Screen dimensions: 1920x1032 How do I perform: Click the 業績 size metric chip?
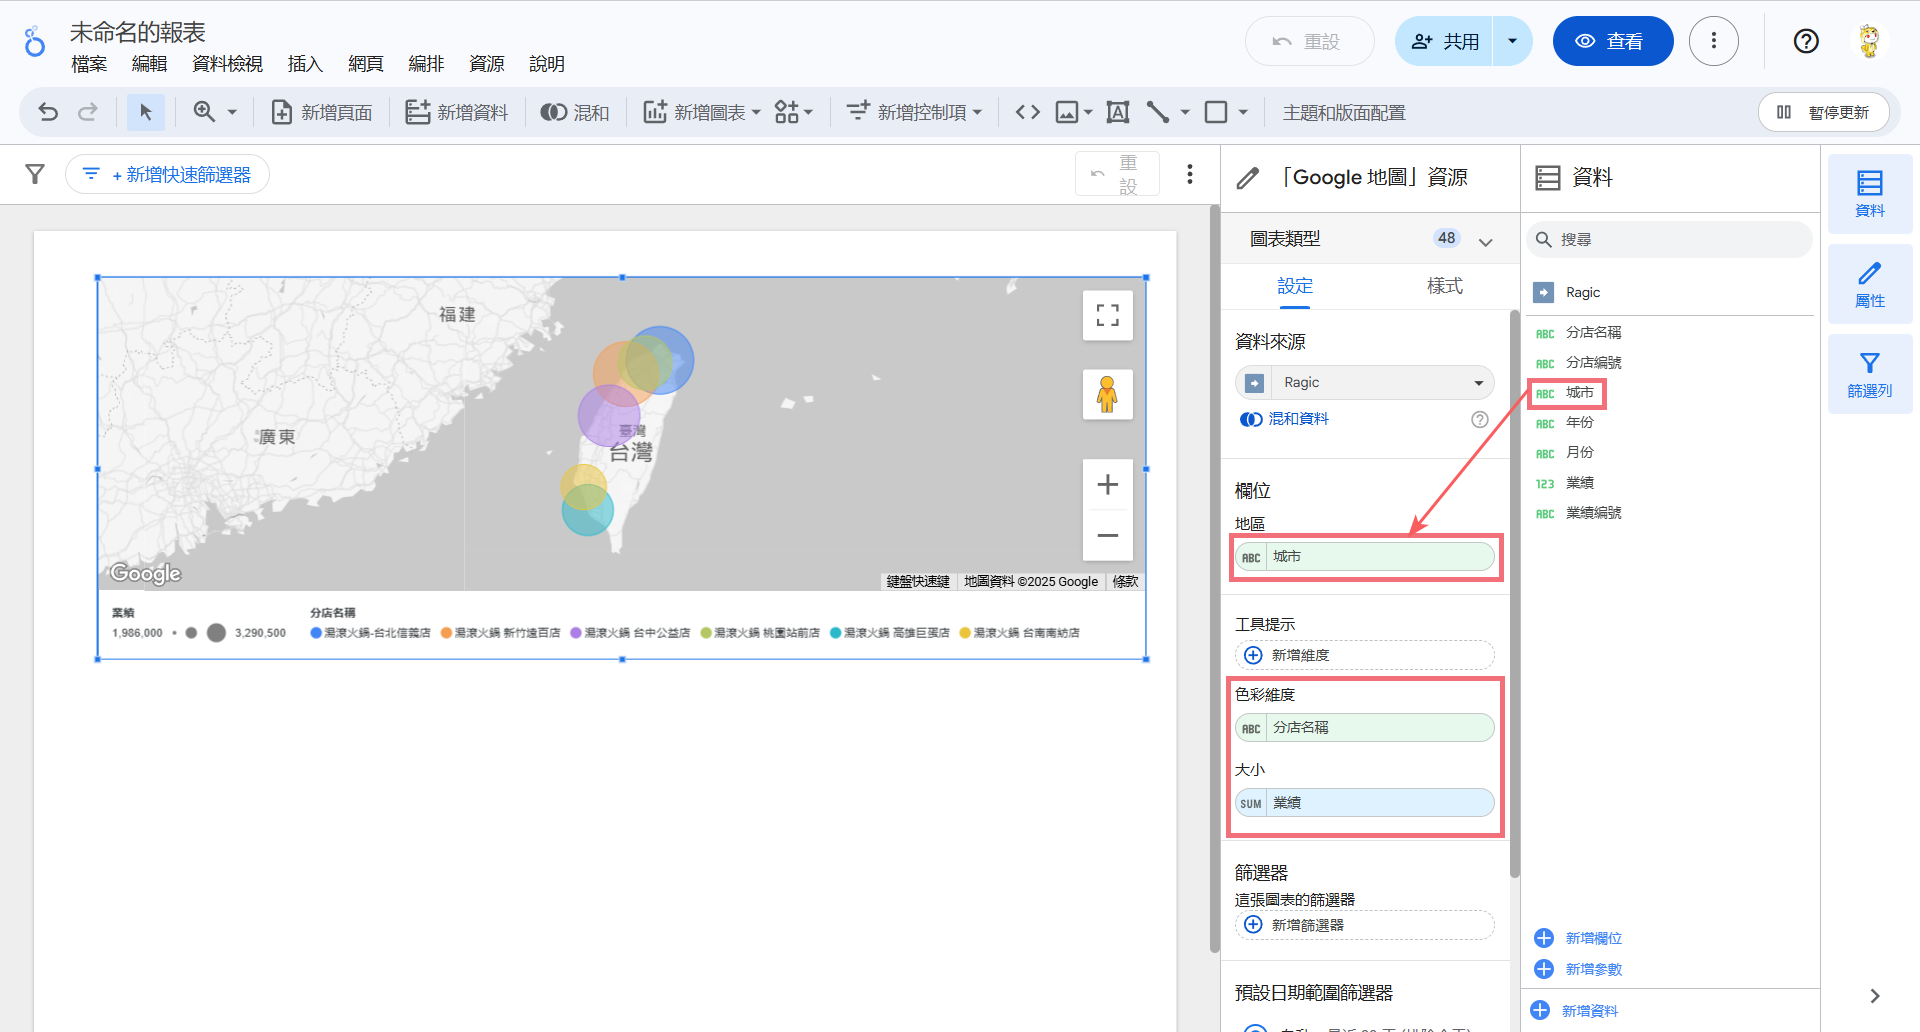pyautogui.click(x=1364, y=803)
